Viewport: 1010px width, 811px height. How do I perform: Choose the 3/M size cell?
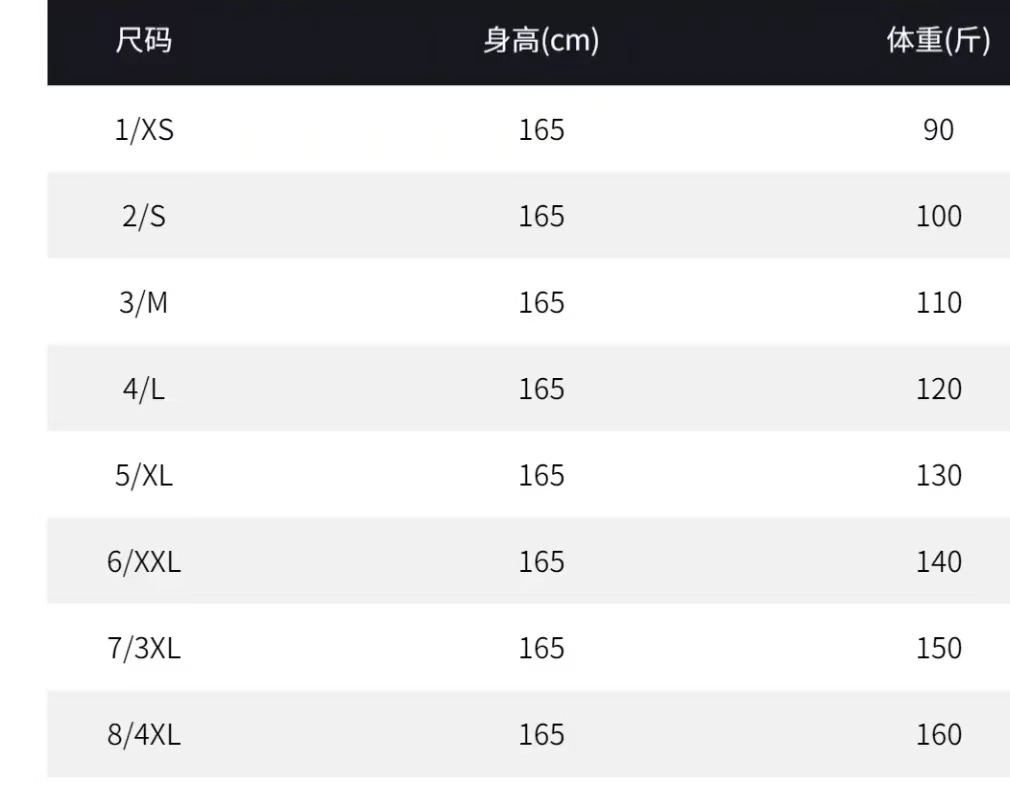[x=144, y=302]
